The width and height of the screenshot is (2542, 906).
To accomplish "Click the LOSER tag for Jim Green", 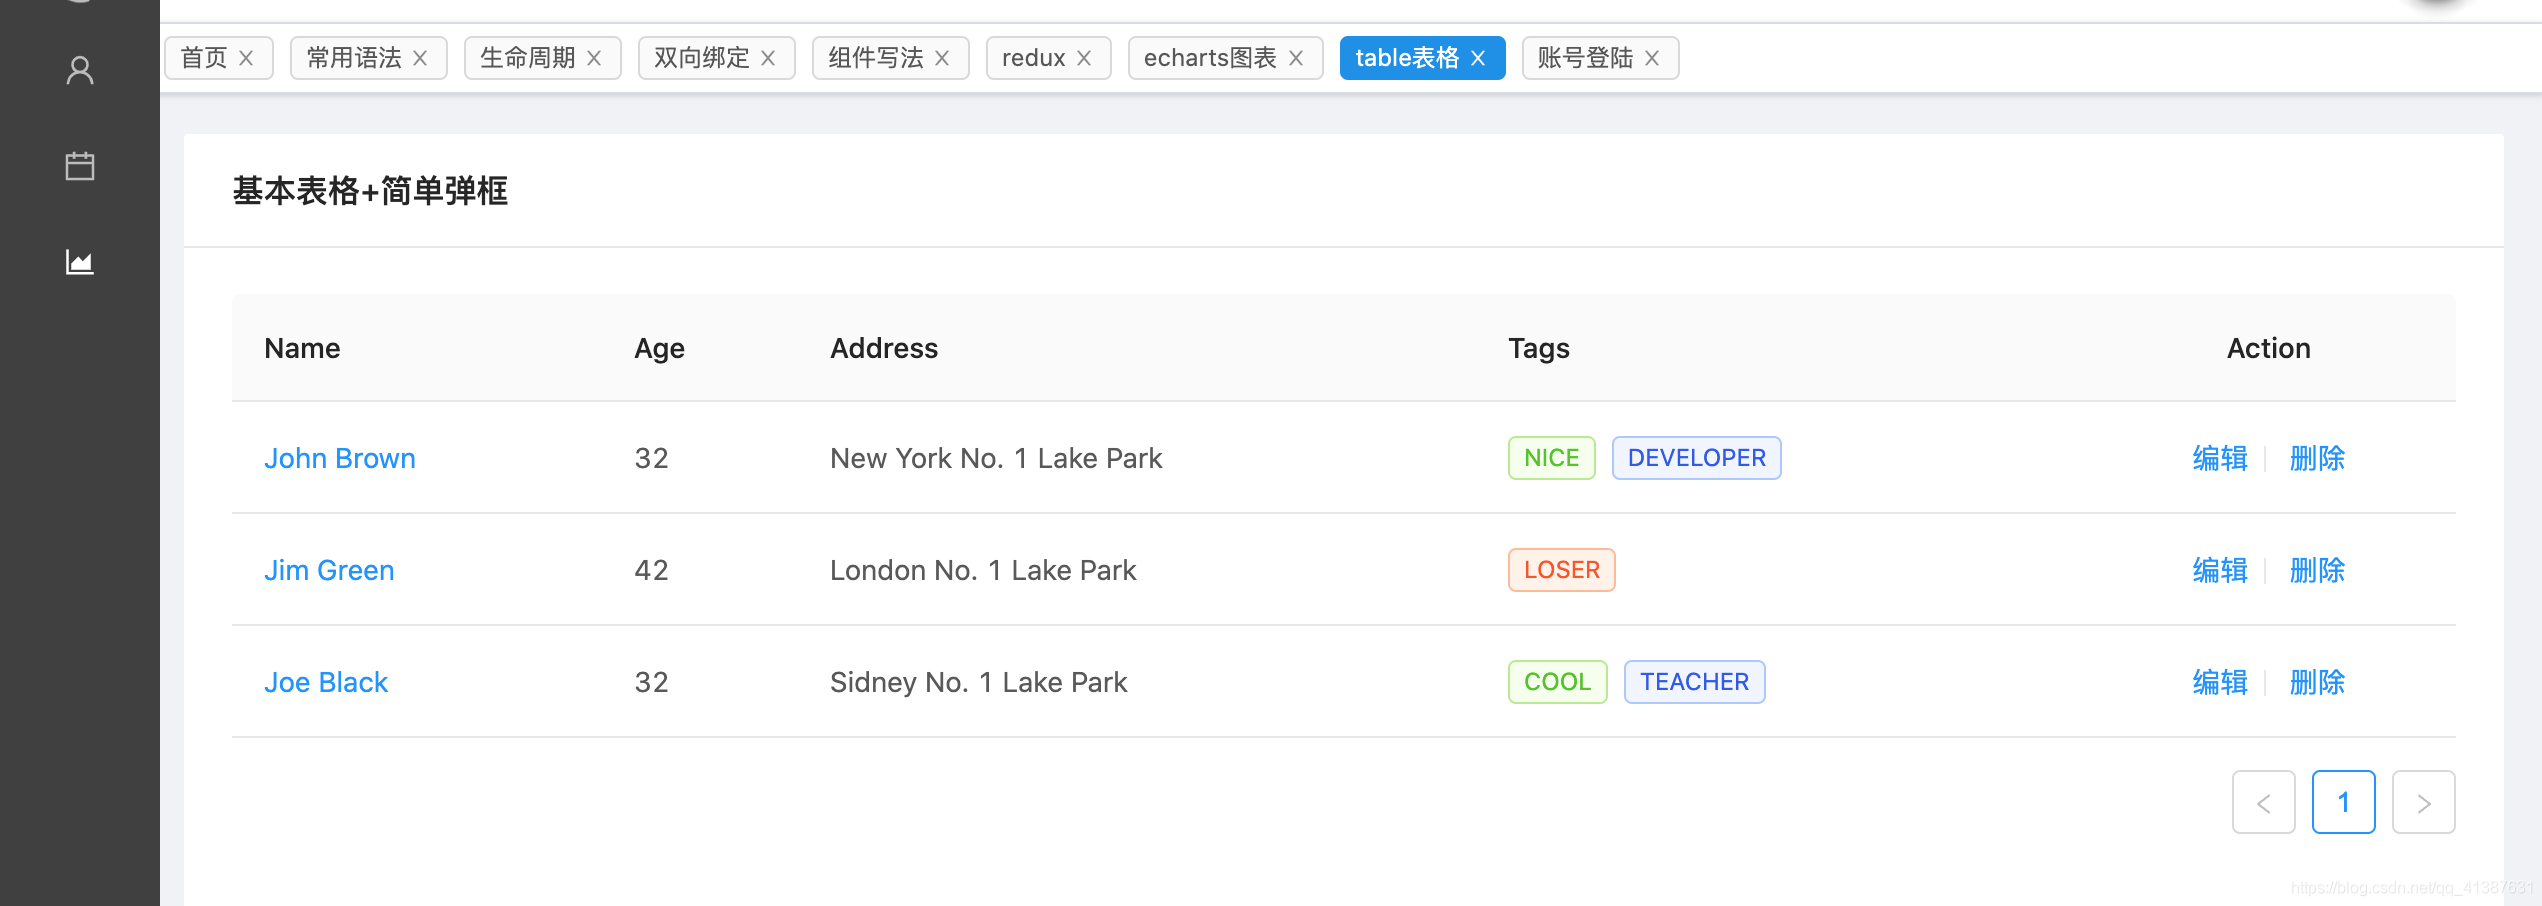I will [1560, 570].
